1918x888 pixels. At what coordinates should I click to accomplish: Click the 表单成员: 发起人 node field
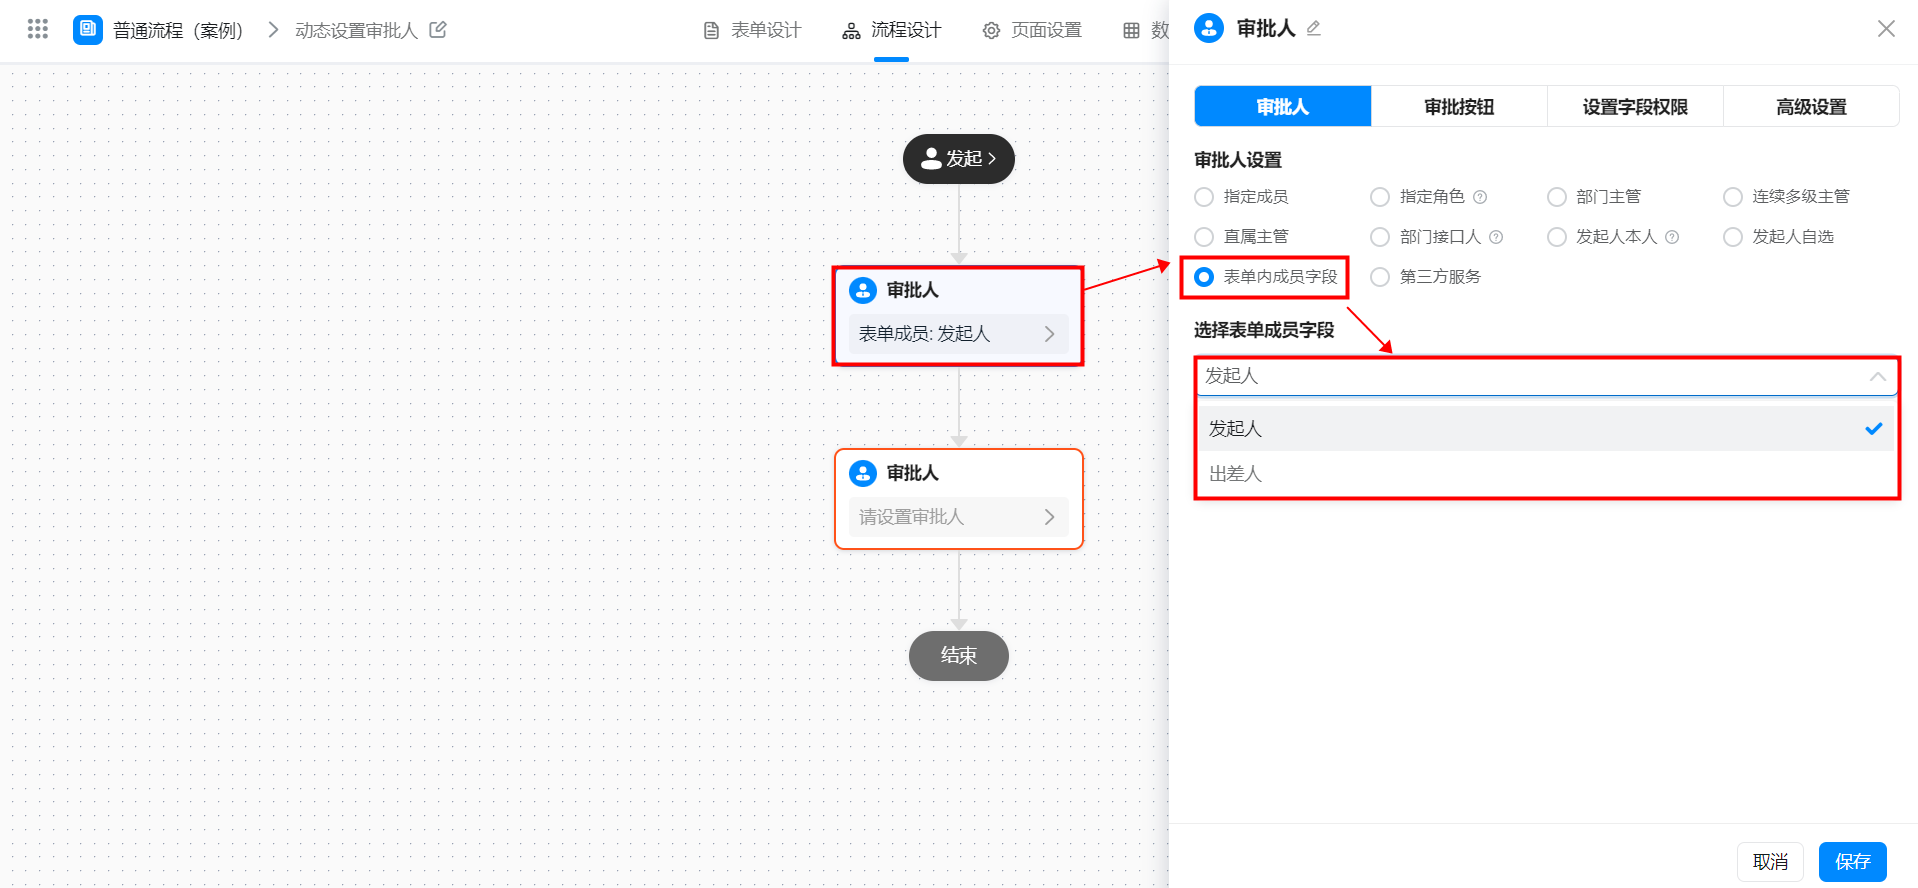(958, 334)
